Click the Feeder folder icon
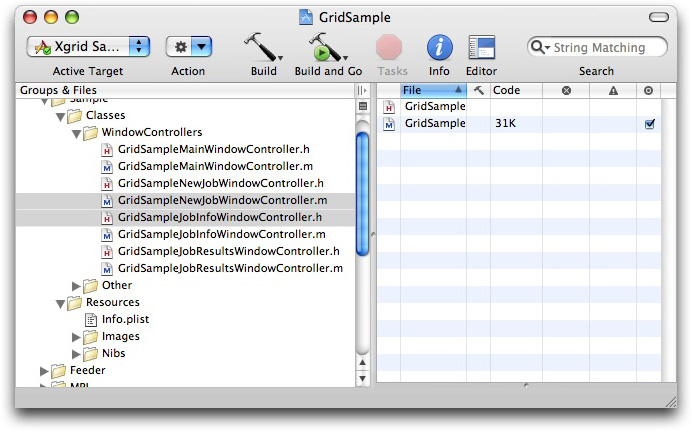692x433 pixels. [x=59, y=371]
